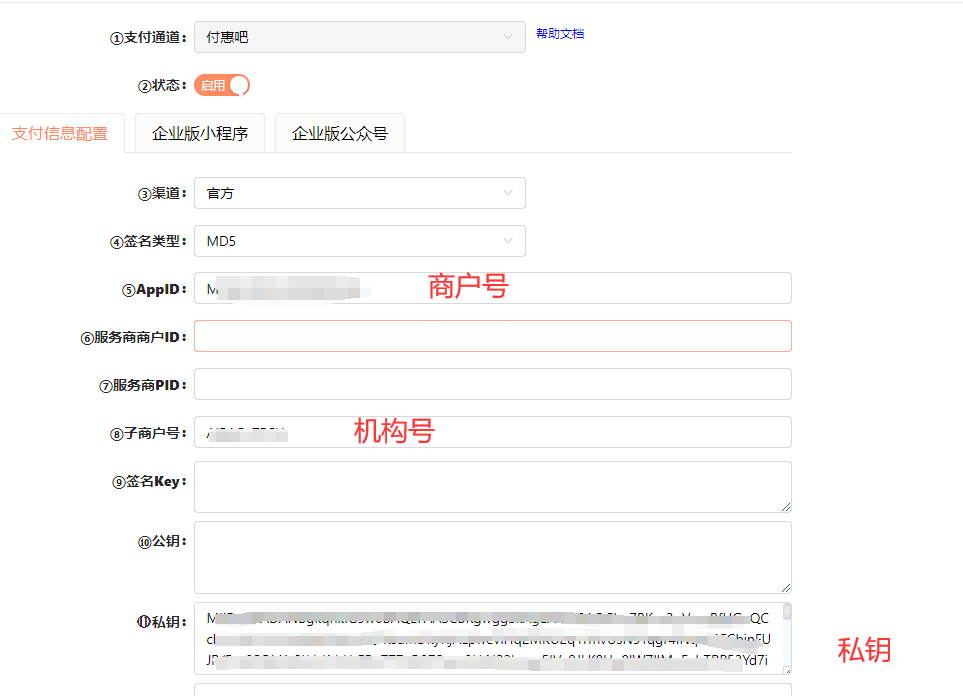Click inside the 签名Key text area
The width and height of the screenshot is (963, 696).
point(492,486)
